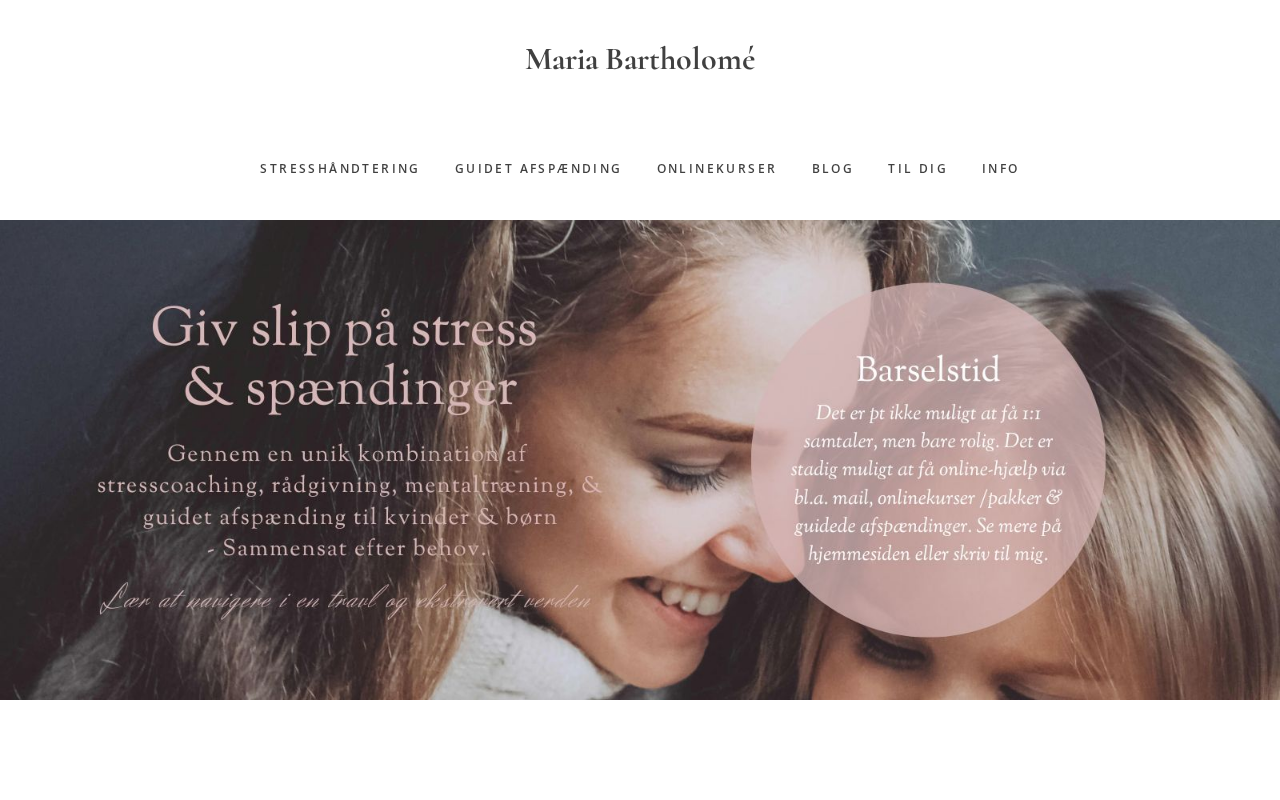1280x800 pixels.
Task: Click the '- Sammensat efter behov.' line
Action: 348,548
